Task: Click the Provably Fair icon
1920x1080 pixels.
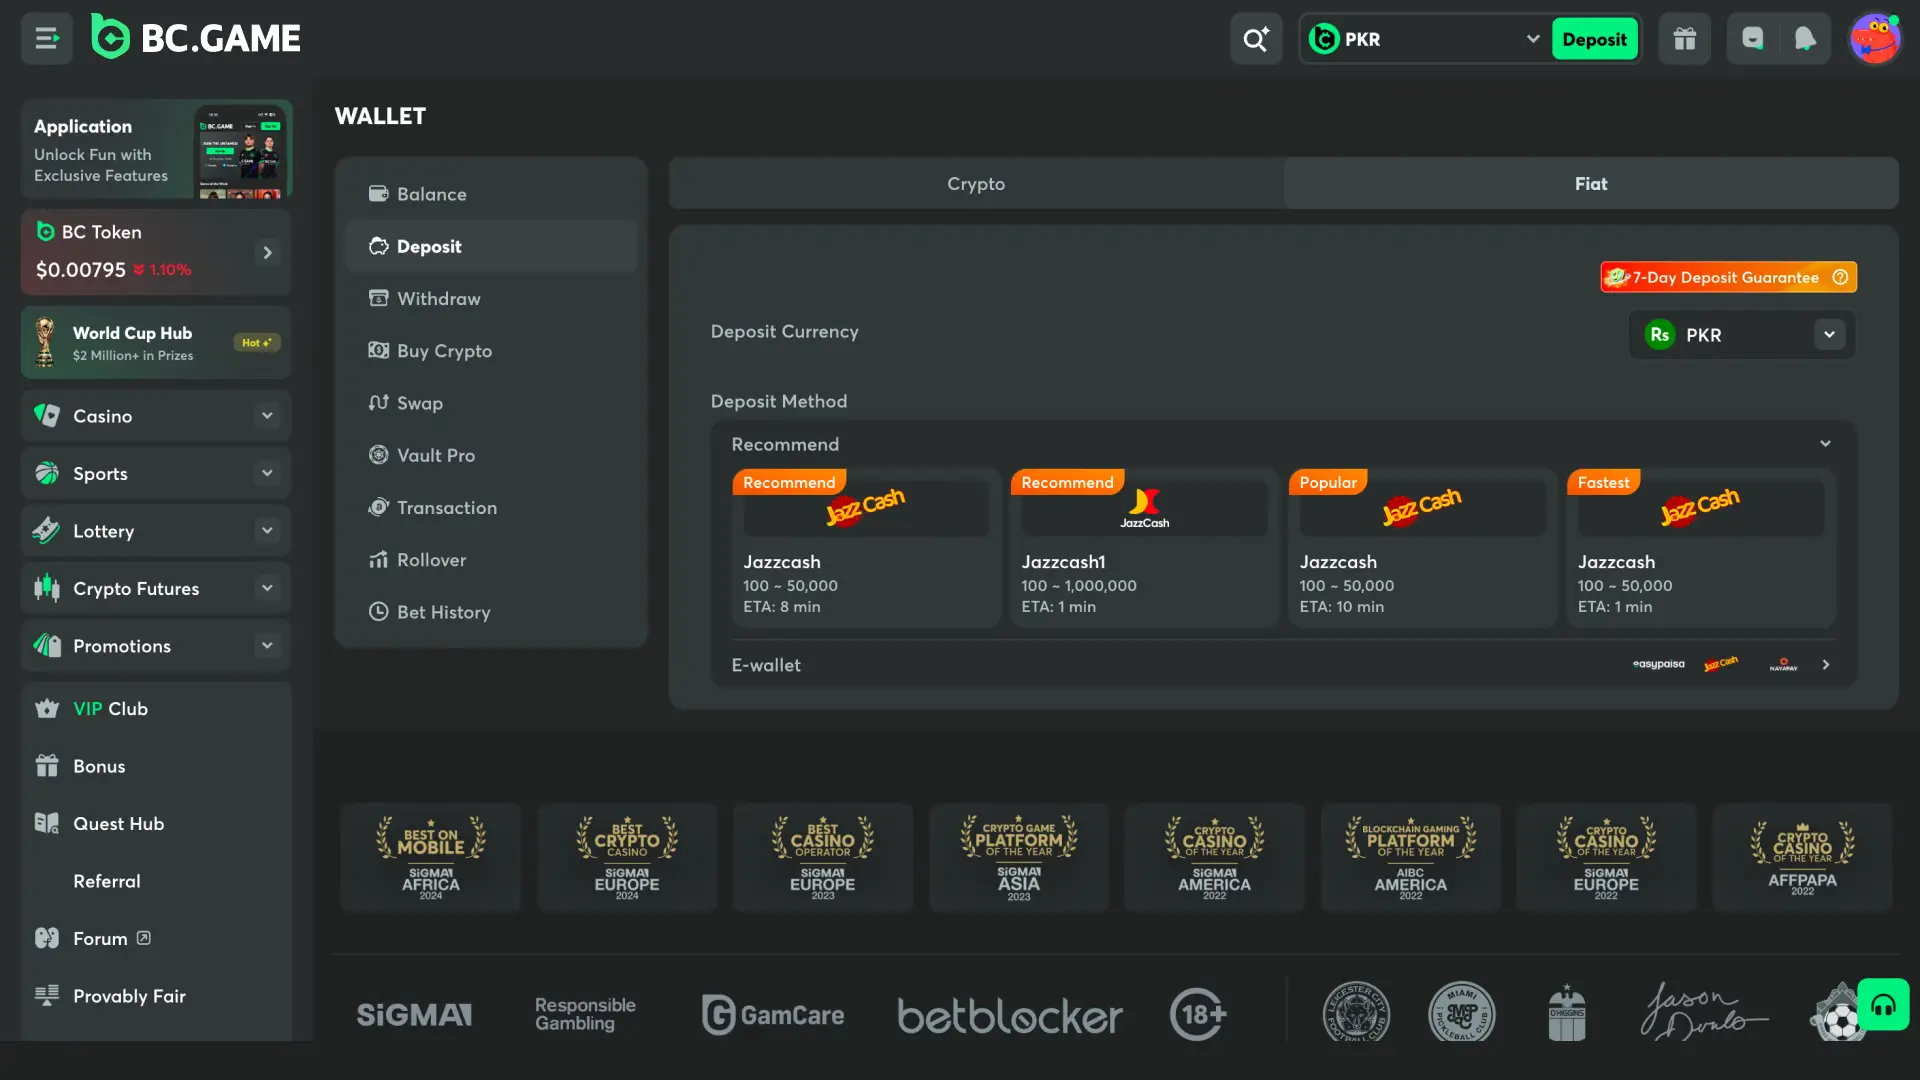Action: click(x=47, y=996)
